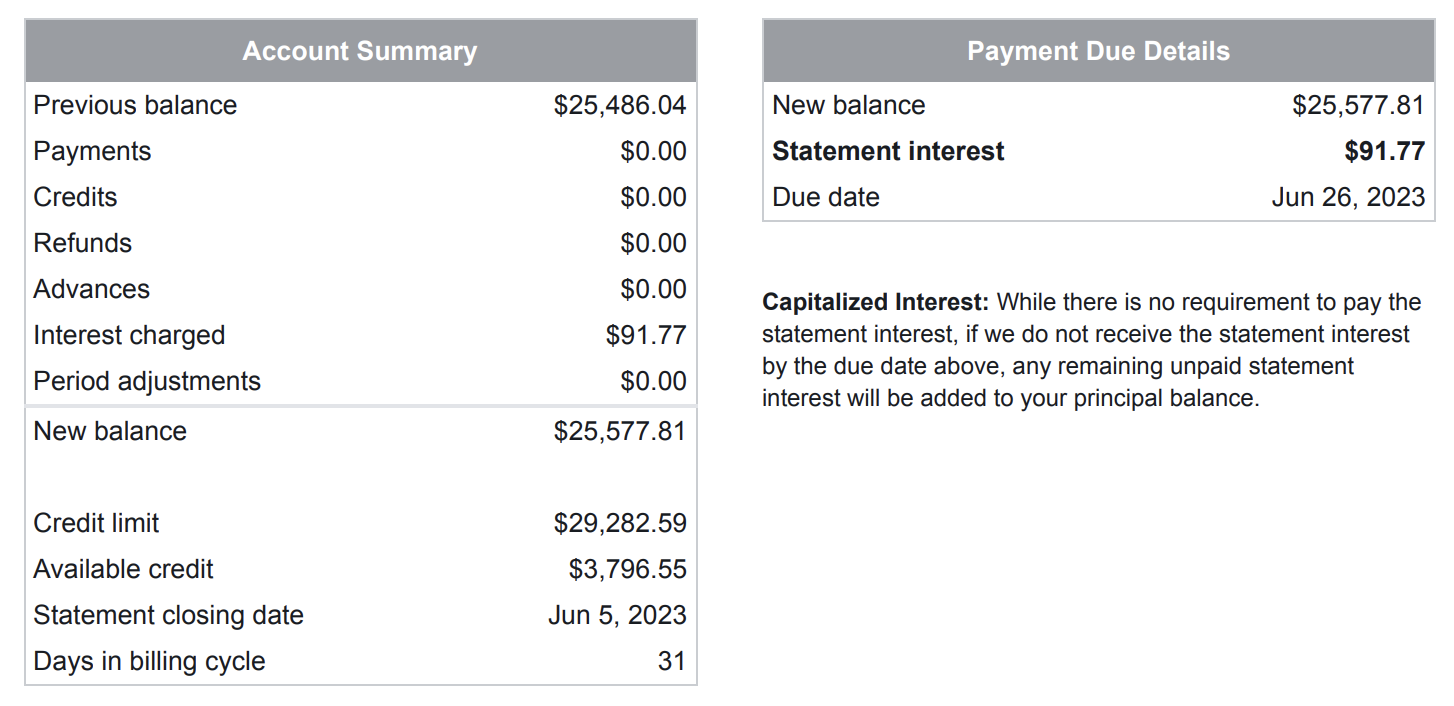Click New balance amount in Account Summary
The width and height of the screenshot is (1454, 706).
click(620, 431)
